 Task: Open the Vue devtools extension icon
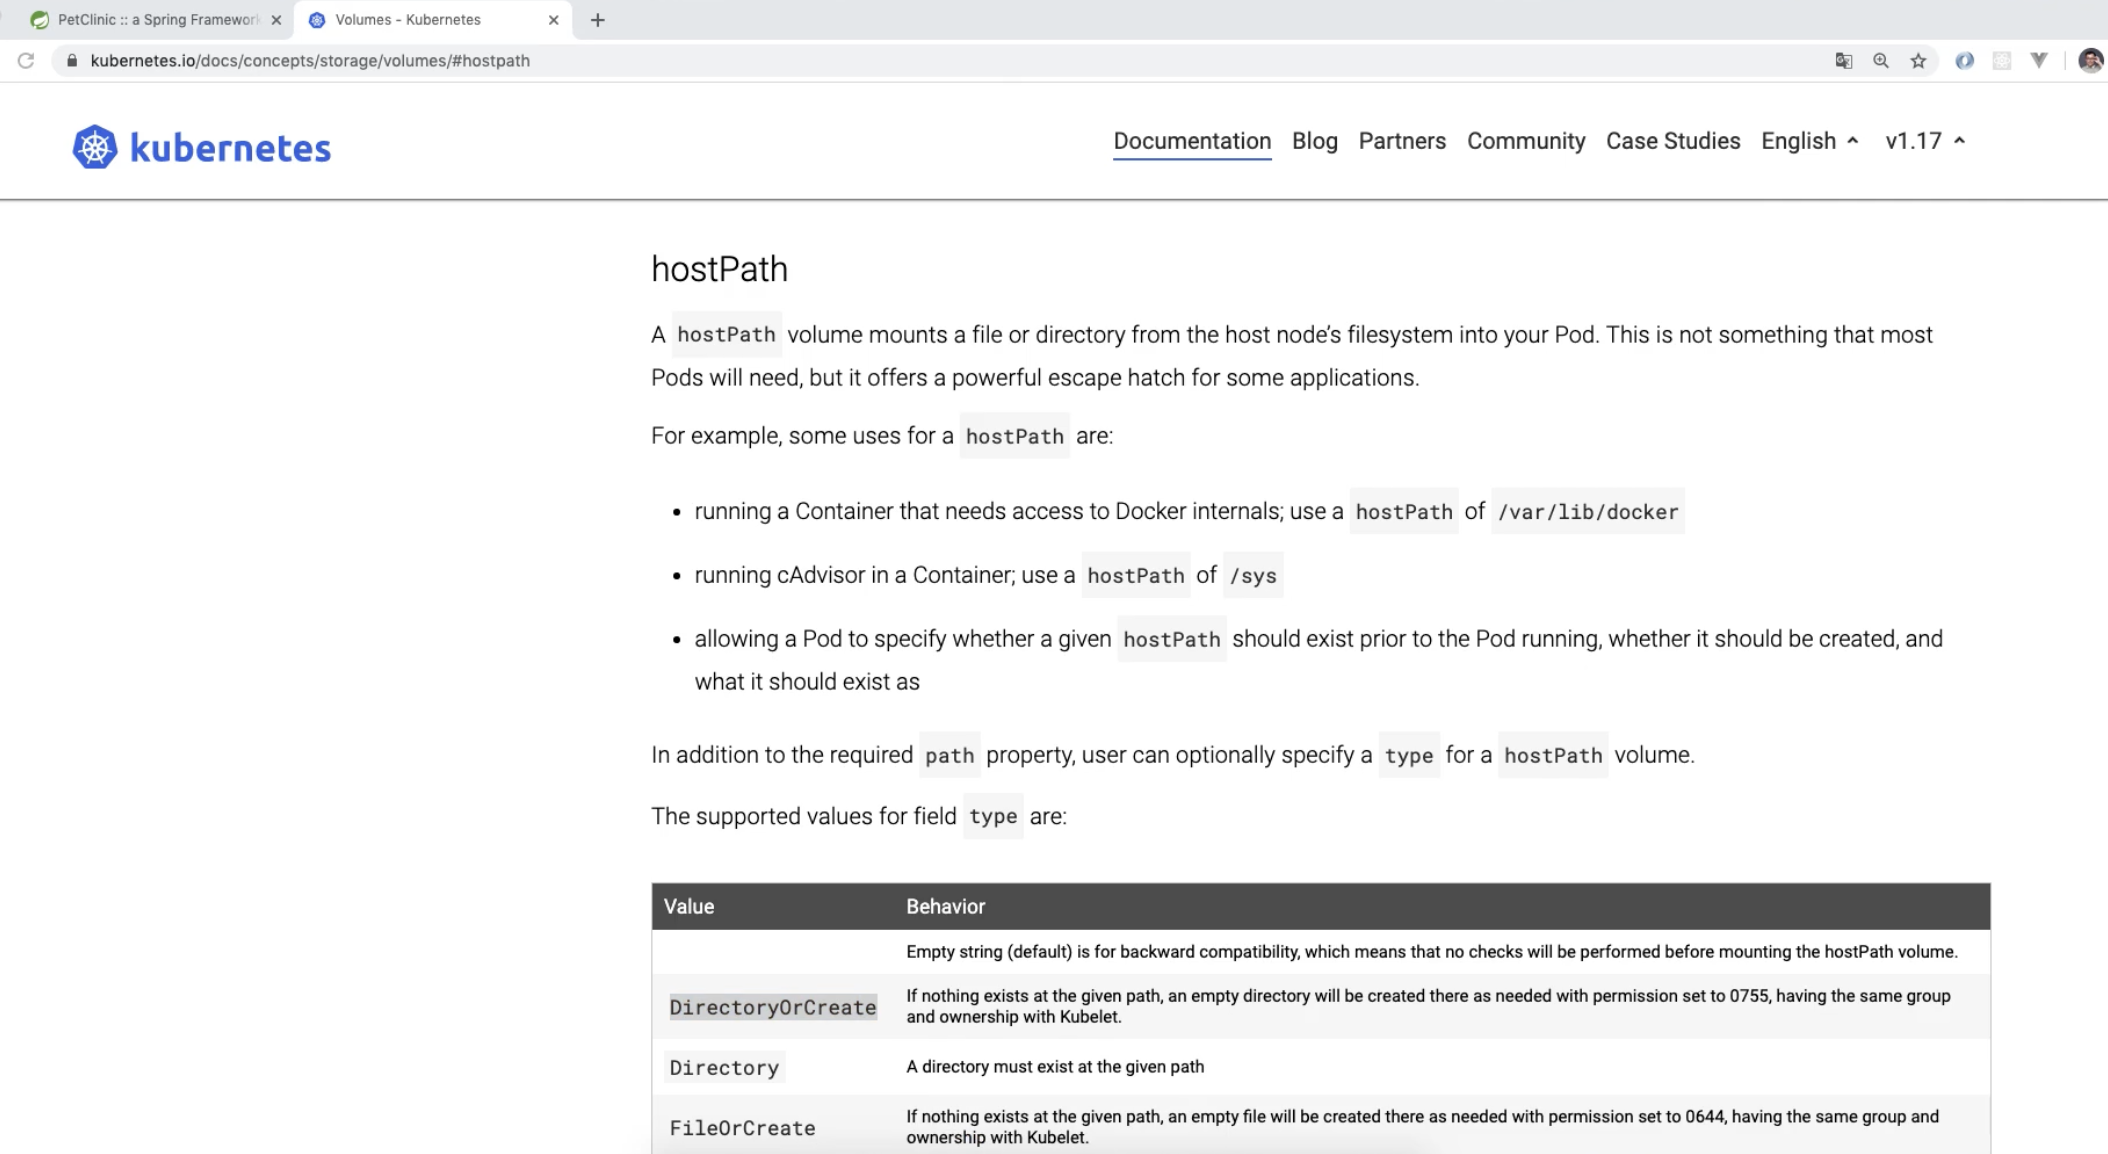(2039, 61)
